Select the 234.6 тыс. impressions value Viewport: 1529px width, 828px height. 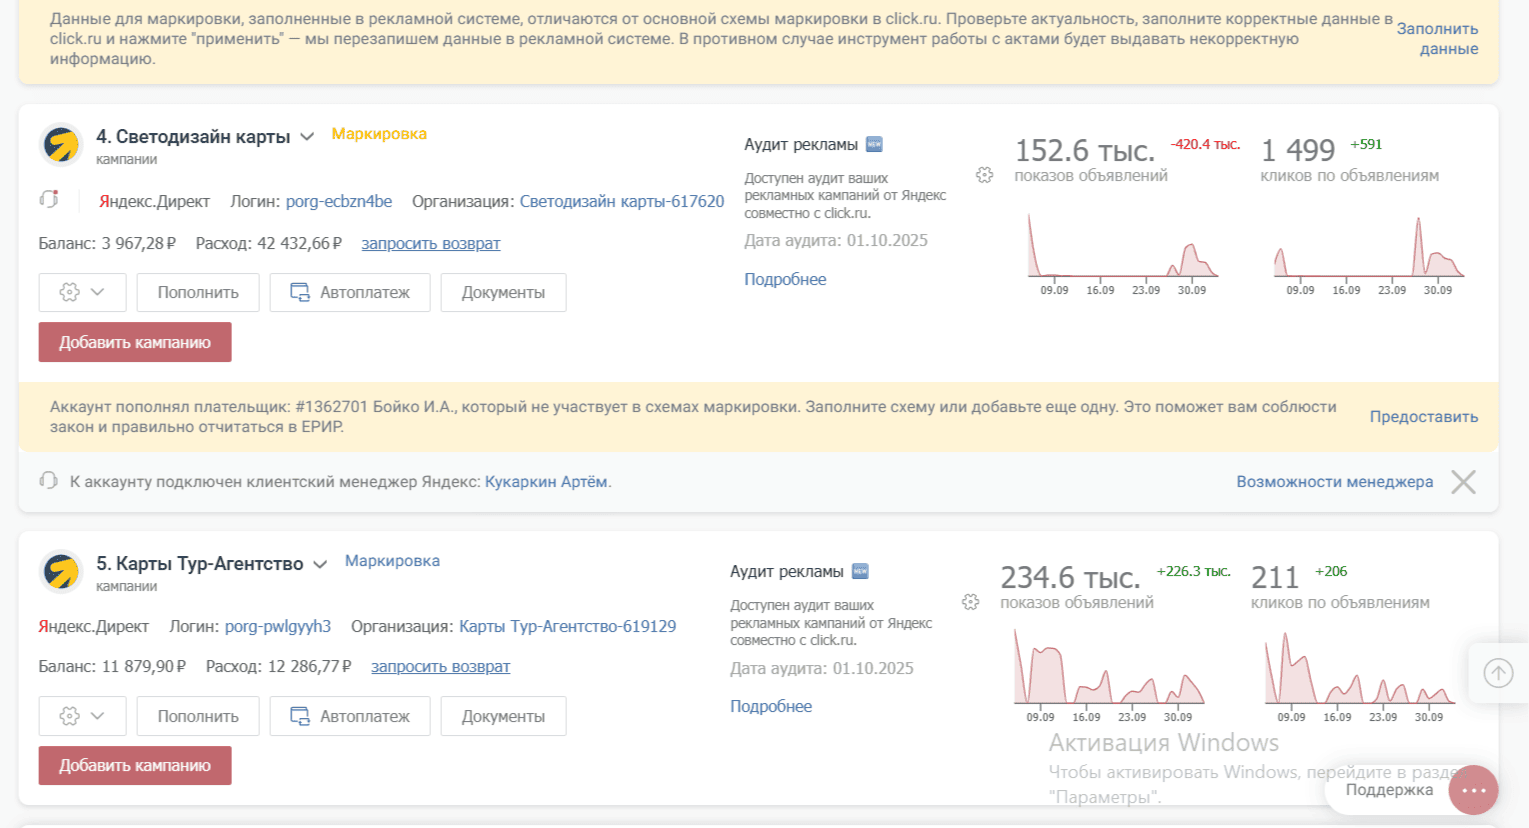point(1071,577)
